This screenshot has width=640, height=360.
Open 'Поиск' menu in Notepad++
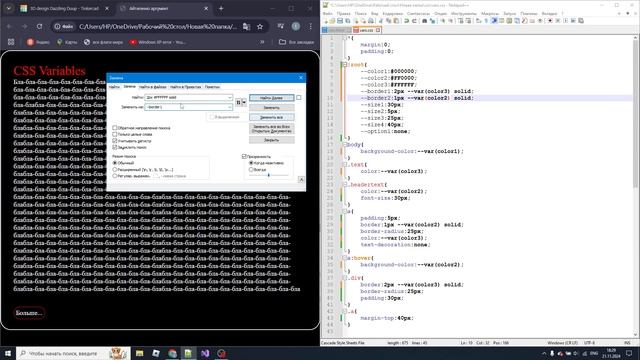click(x=361, y=13)
